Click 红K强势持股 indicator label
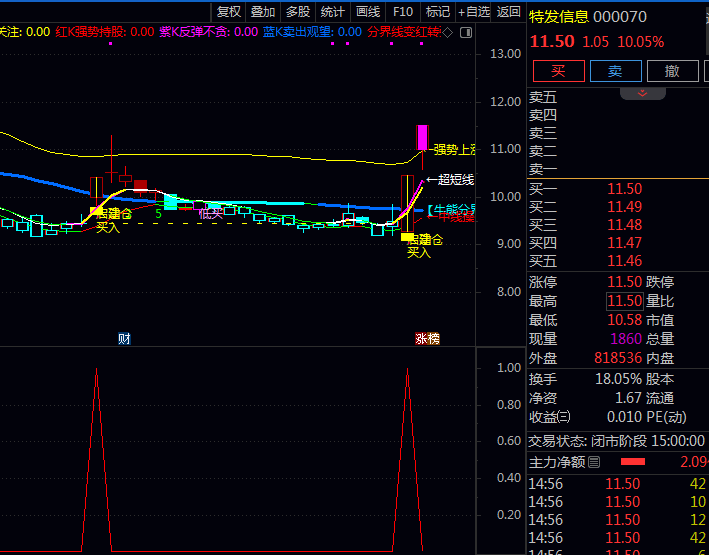Screen dimensions: 709x555 click(x=104, y=32)
